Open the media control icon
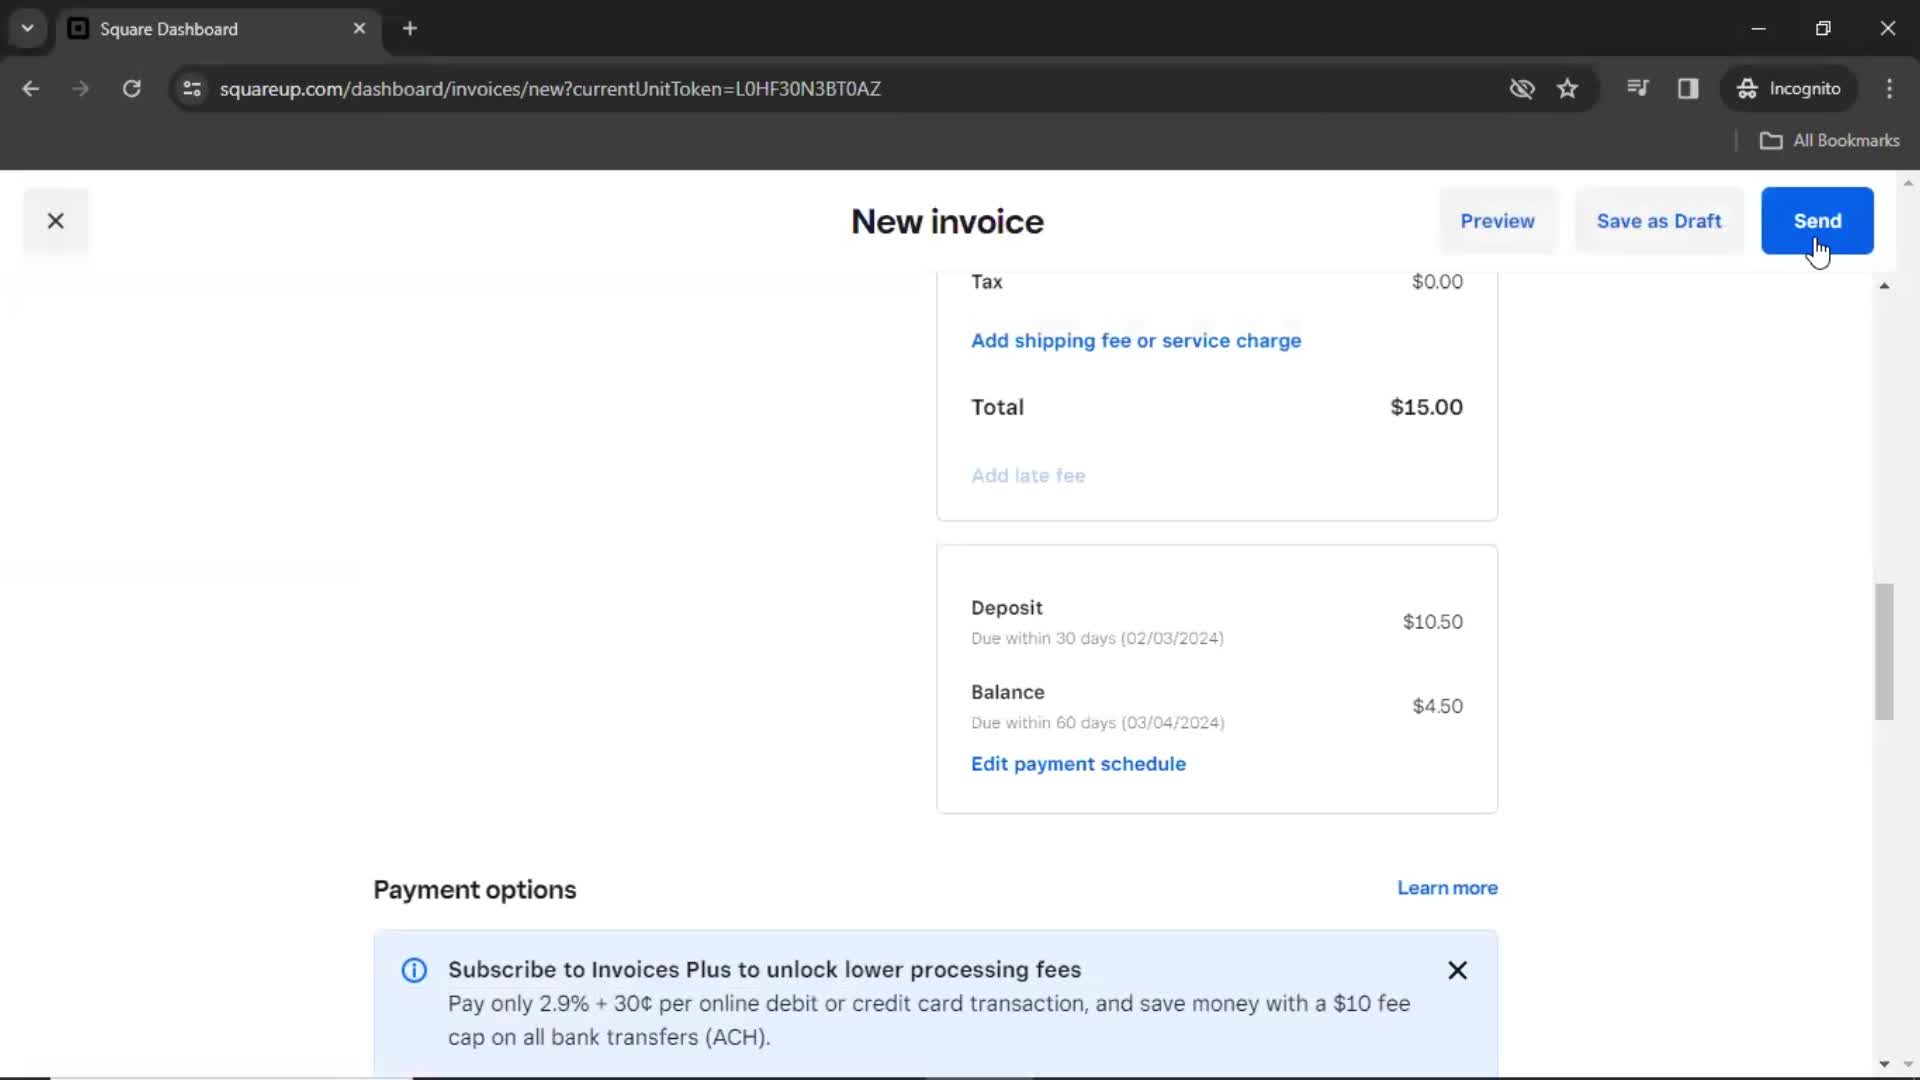 click(1637, 89)
